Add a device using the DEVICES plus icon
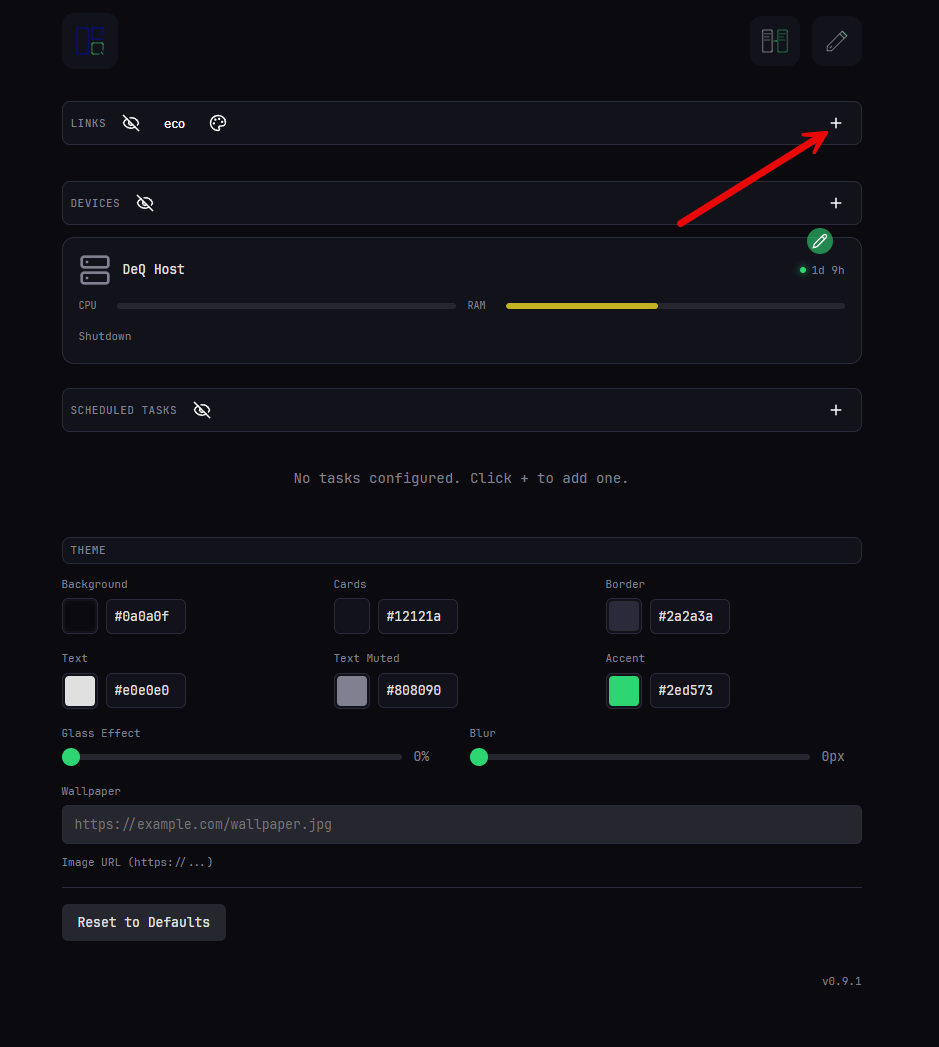Viewport: 939px width, 1047px height. [x=836, y=203]
